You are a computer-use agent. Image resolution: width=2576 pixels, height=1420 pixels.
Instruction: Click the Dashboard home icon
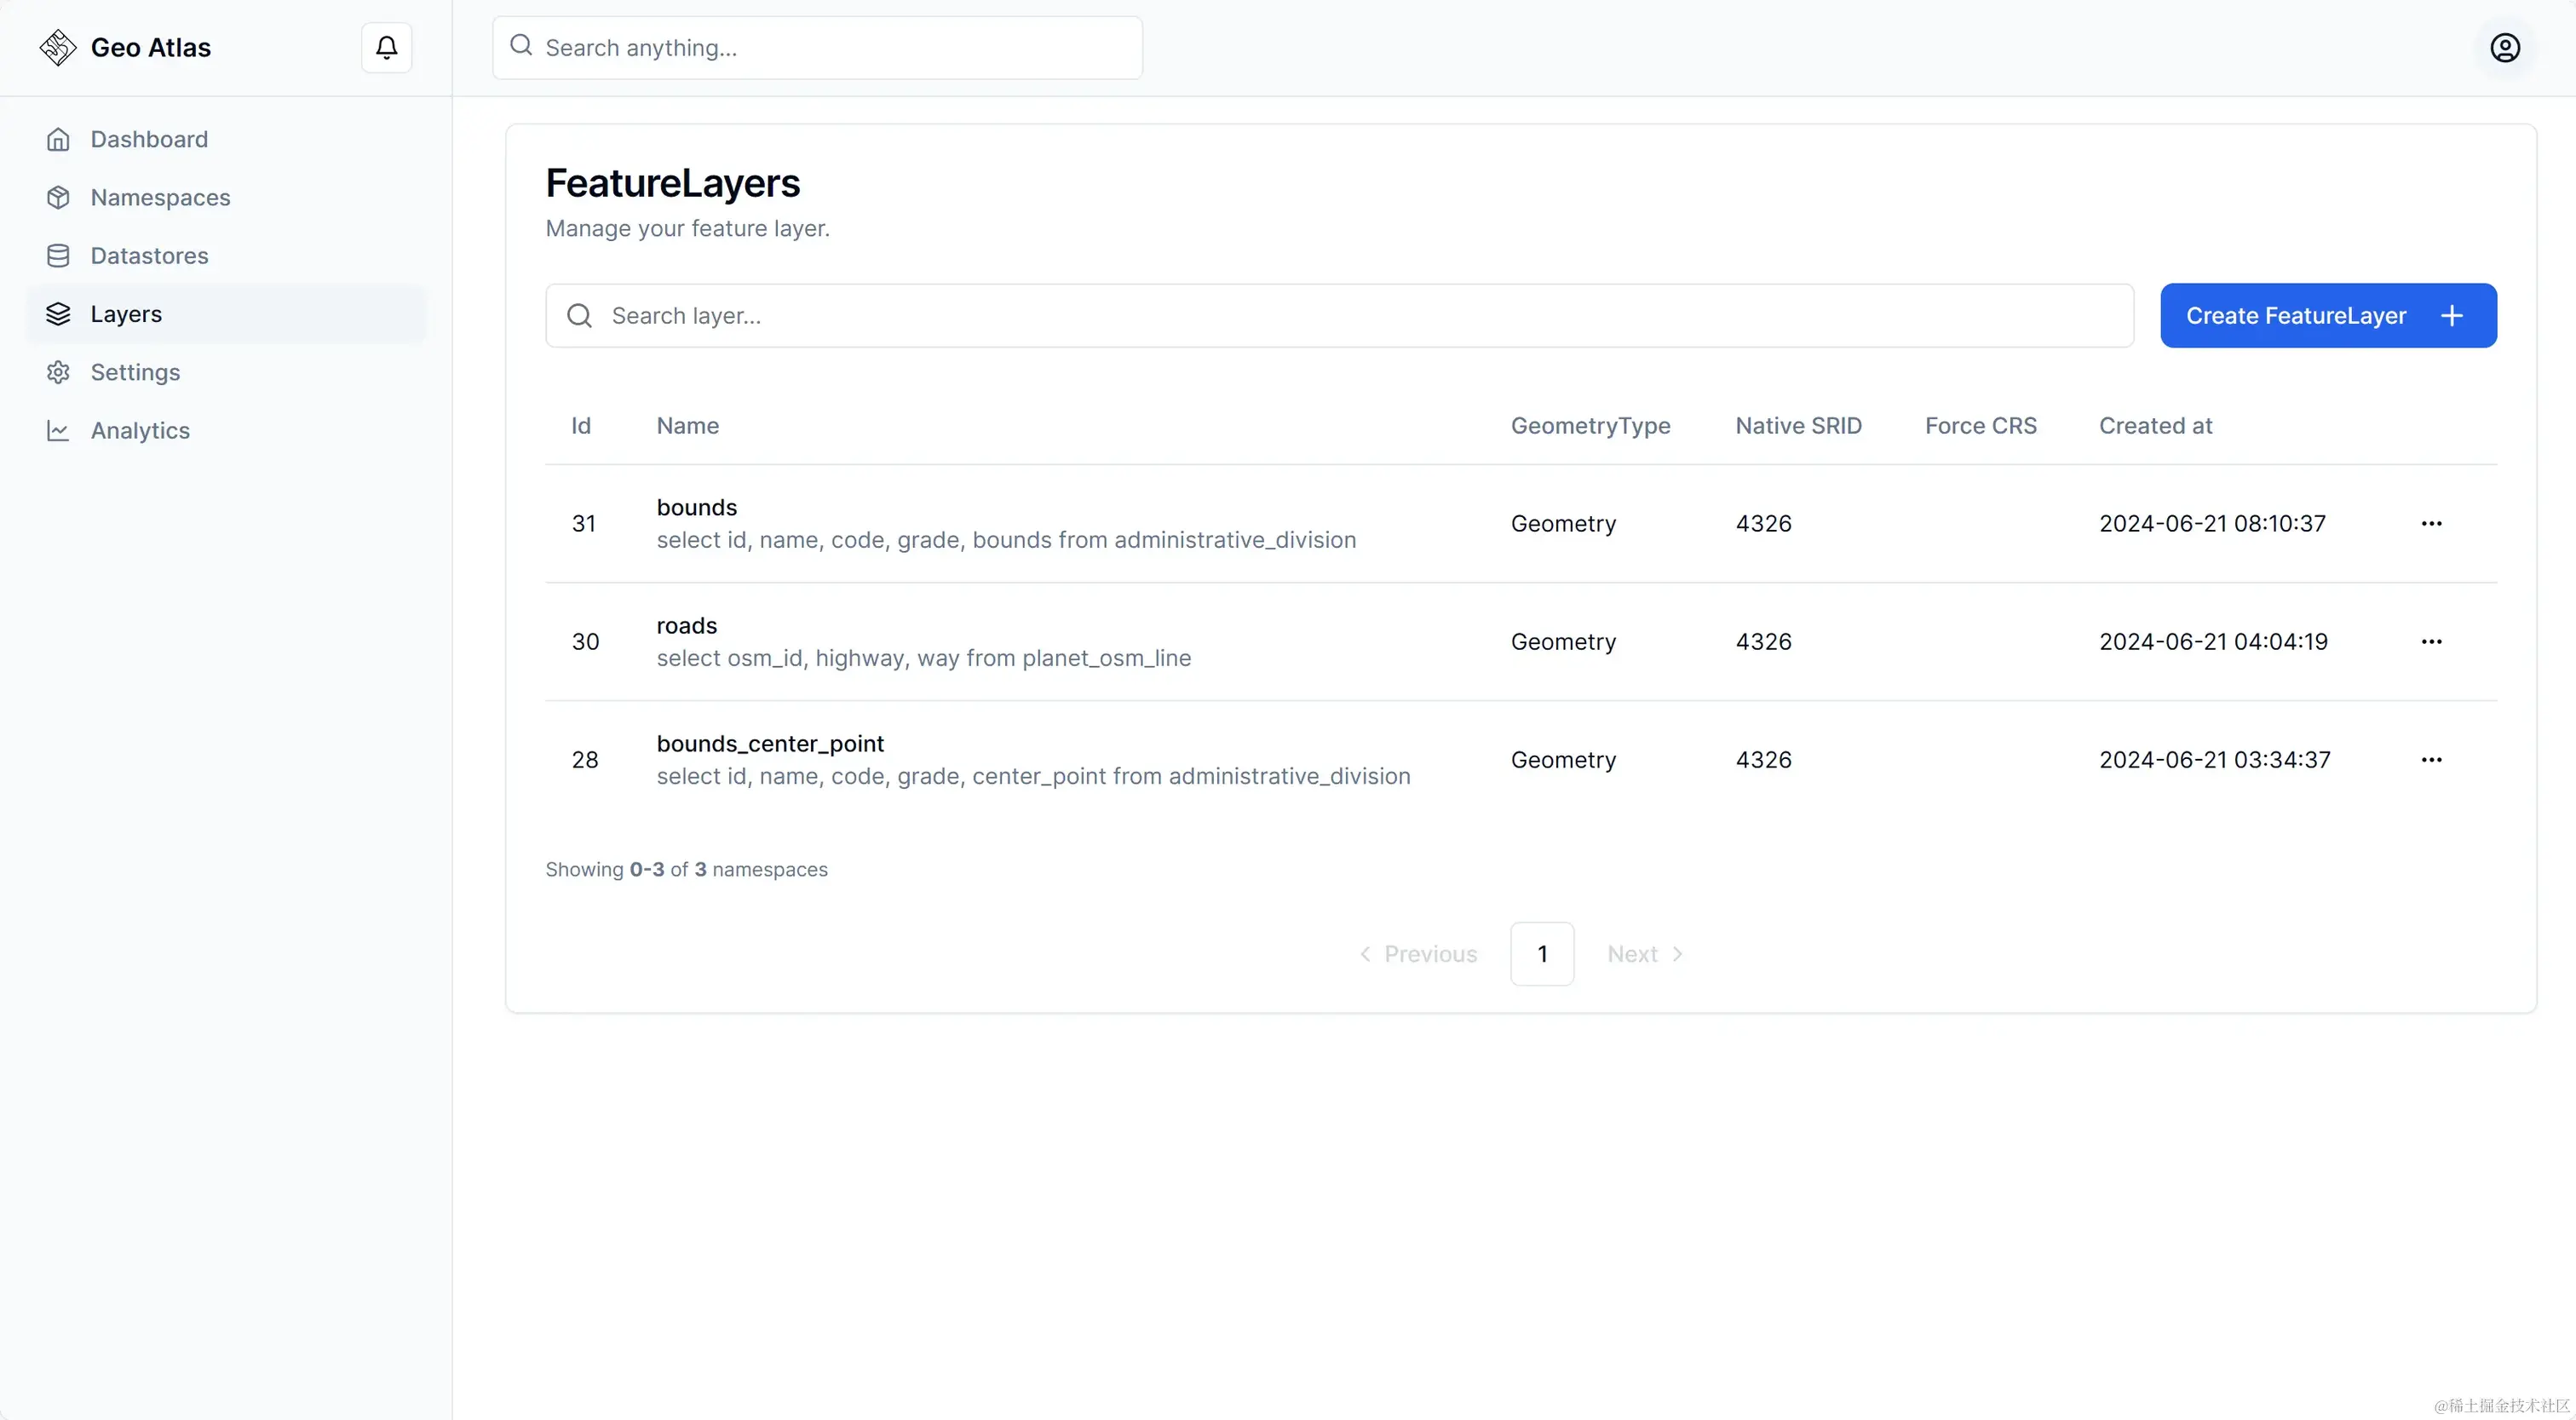(58, 139)
